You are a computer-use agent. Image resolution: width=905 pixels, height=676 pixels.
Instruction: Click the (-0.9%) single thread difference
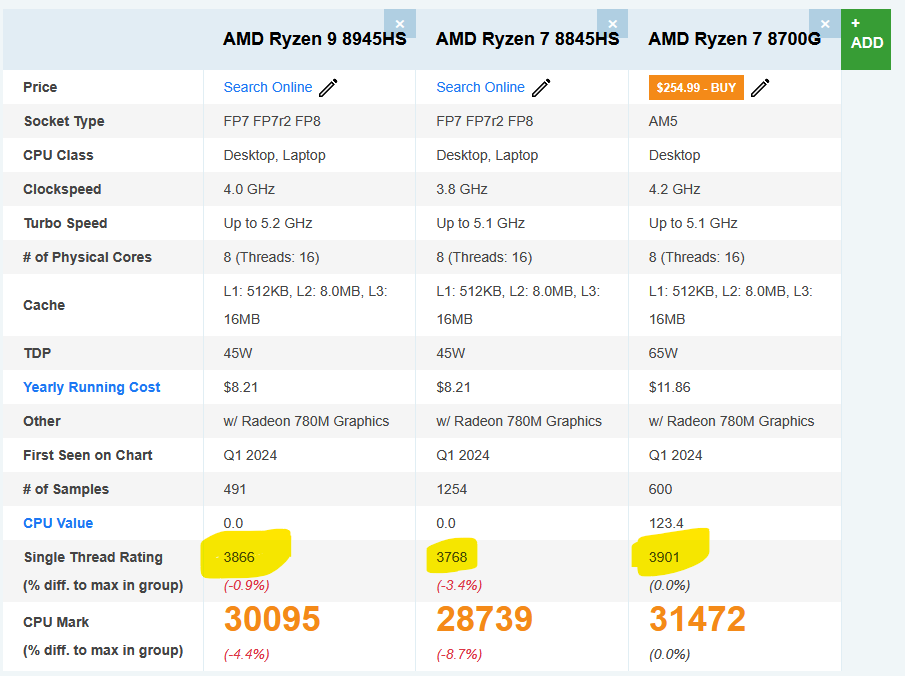pos(246,585)
